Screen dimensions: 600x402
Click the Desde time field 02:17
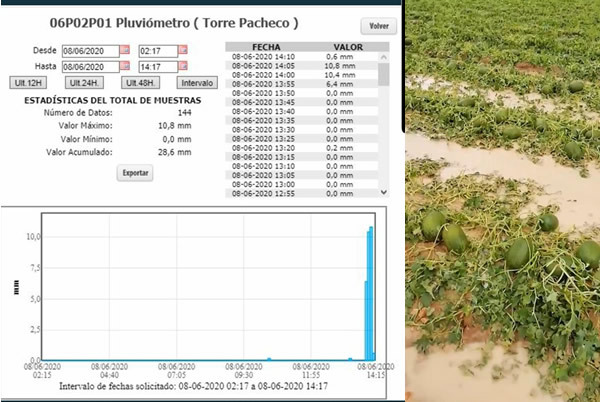(x=158, y=49)
